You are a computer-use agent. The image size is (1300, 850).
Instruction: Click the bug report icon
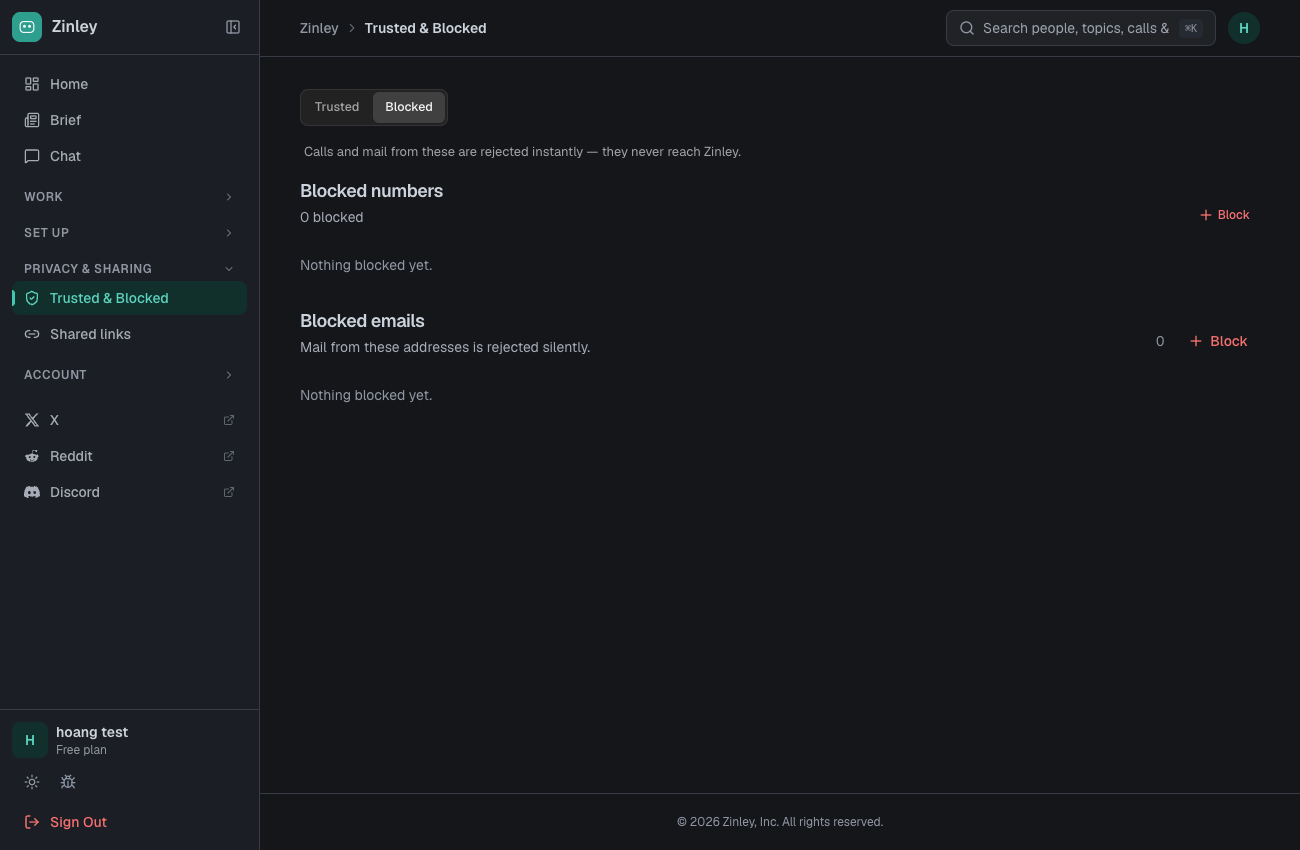[68, 782]
